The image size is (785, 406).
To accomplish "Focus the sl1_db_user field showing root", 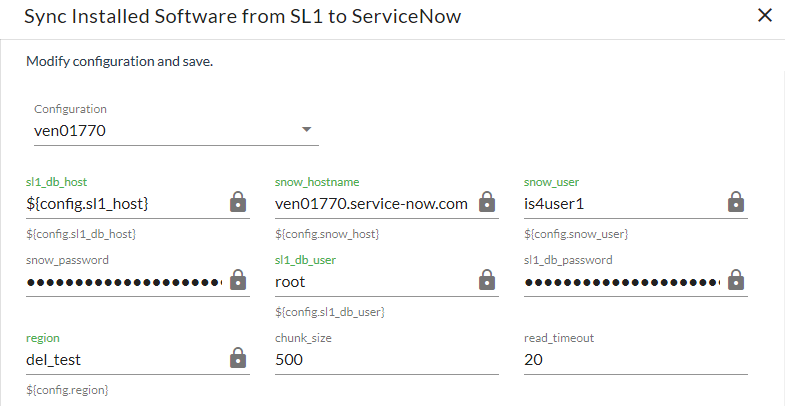I will click(x=372, y=282).
